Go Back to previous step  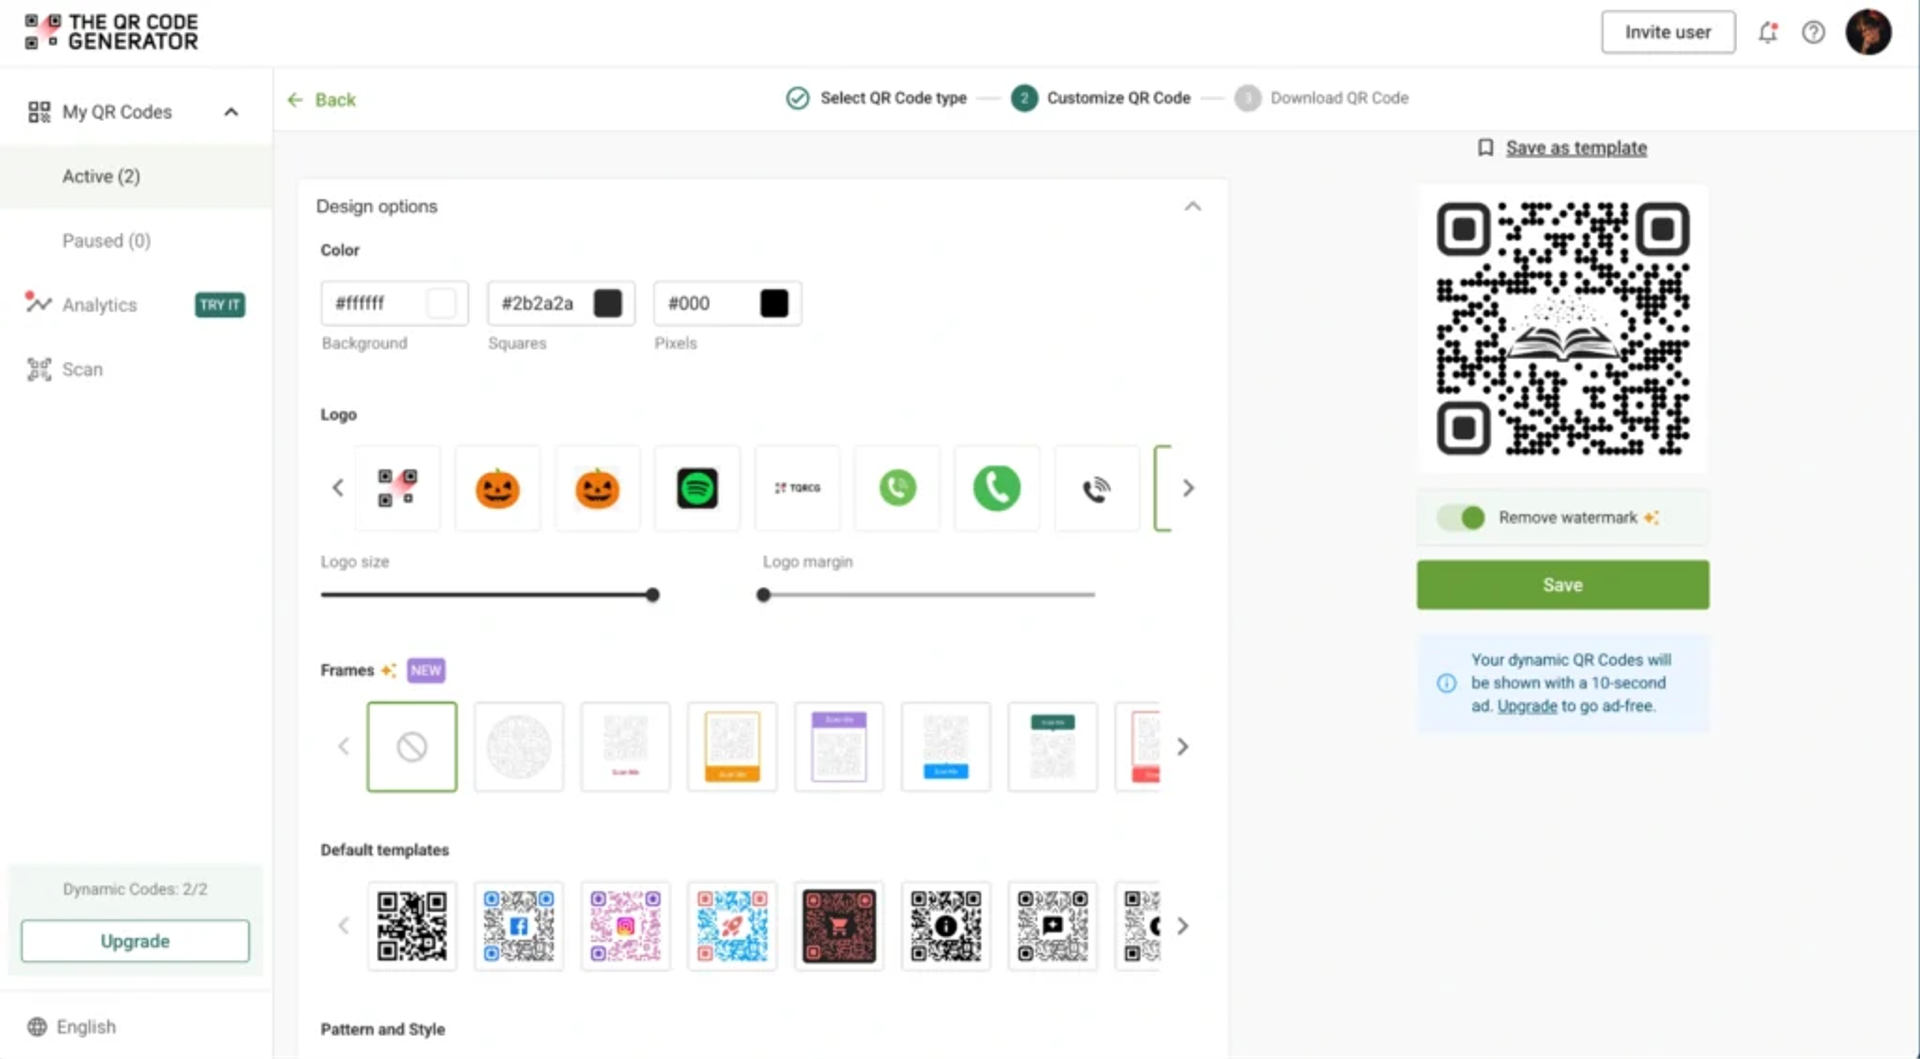tap(322, 100)
